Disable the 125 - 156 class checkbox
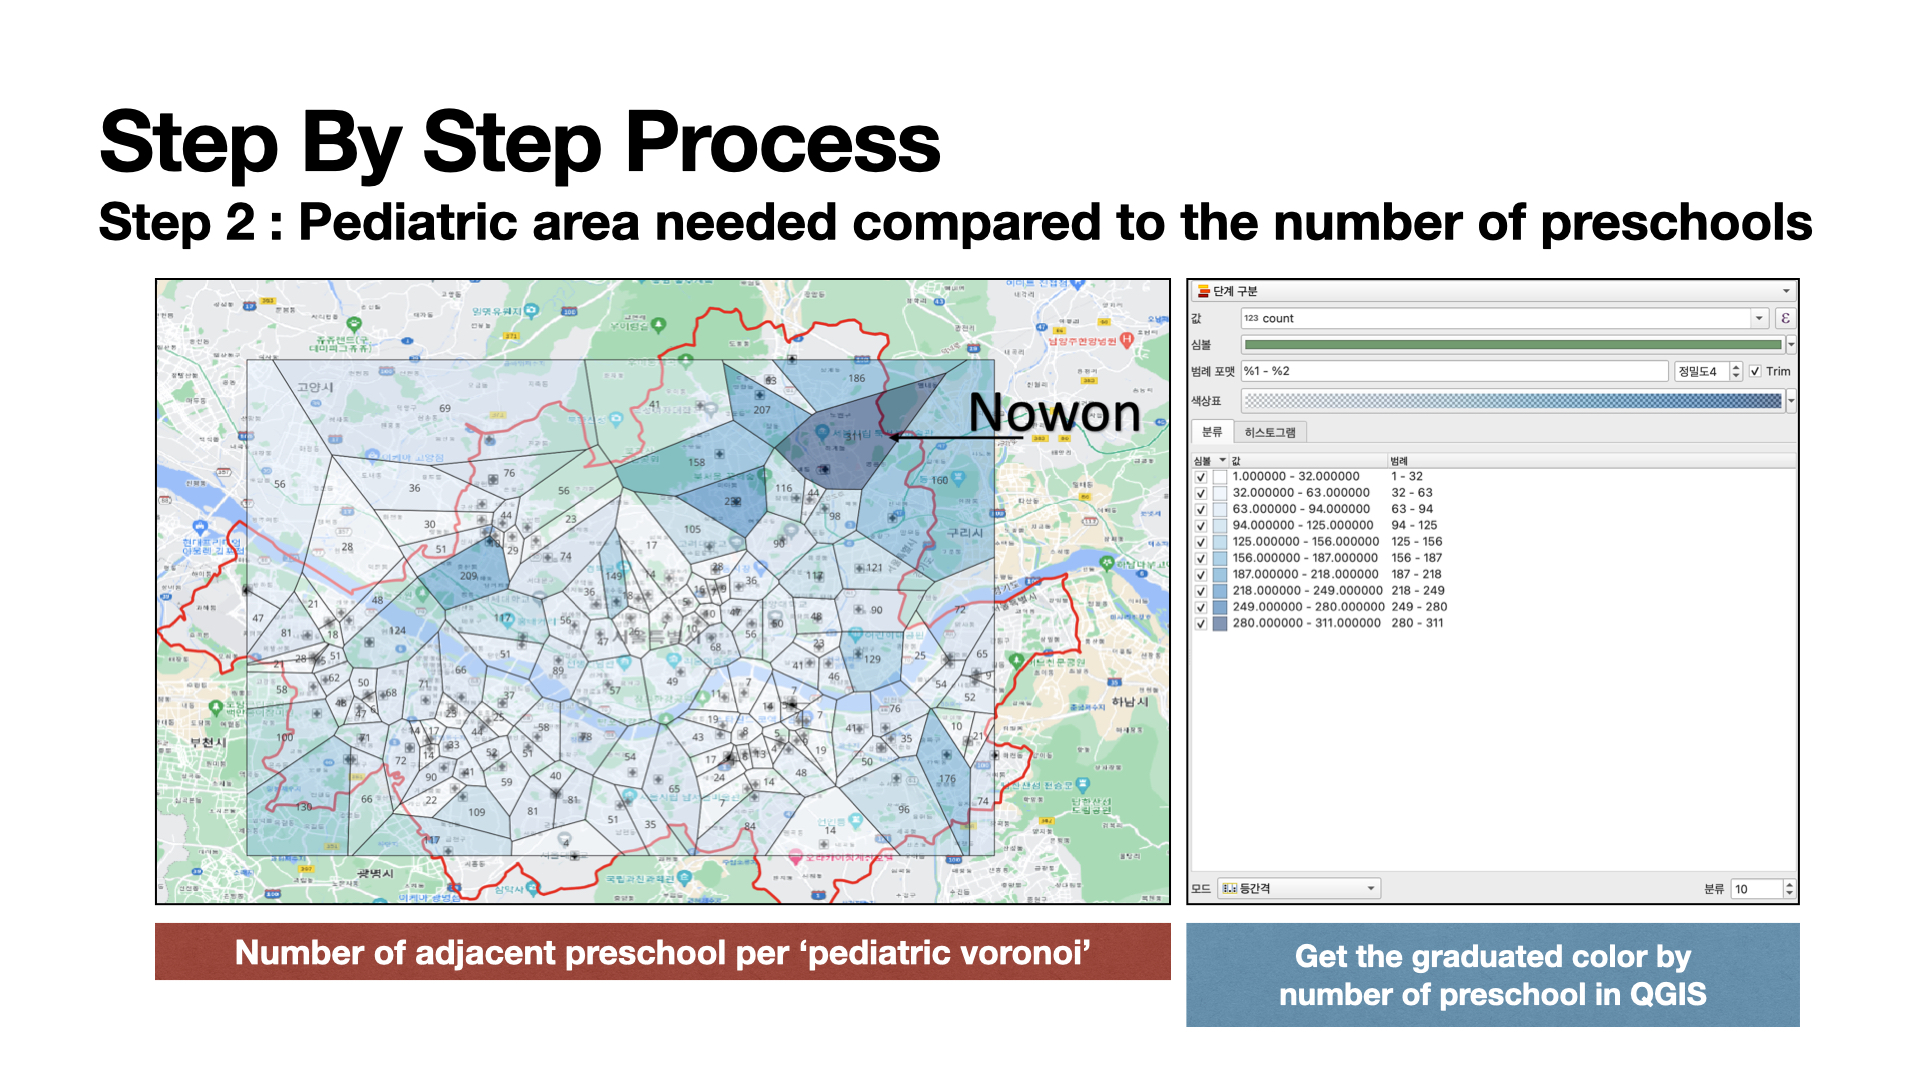This screenshot has width=1920, height=1080. coord(1201,542)
